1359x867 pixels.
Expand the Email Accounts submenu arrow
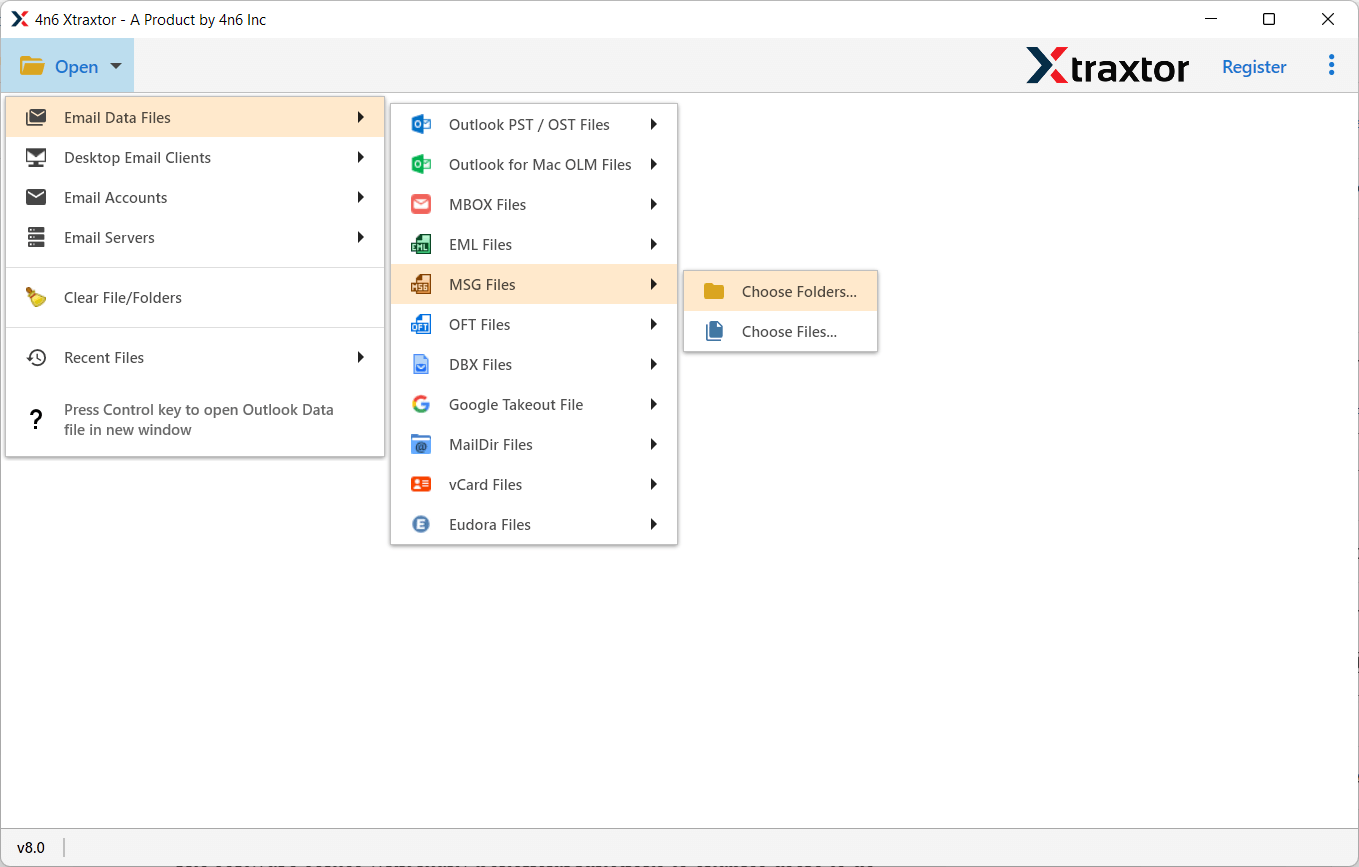click(360, 197)
